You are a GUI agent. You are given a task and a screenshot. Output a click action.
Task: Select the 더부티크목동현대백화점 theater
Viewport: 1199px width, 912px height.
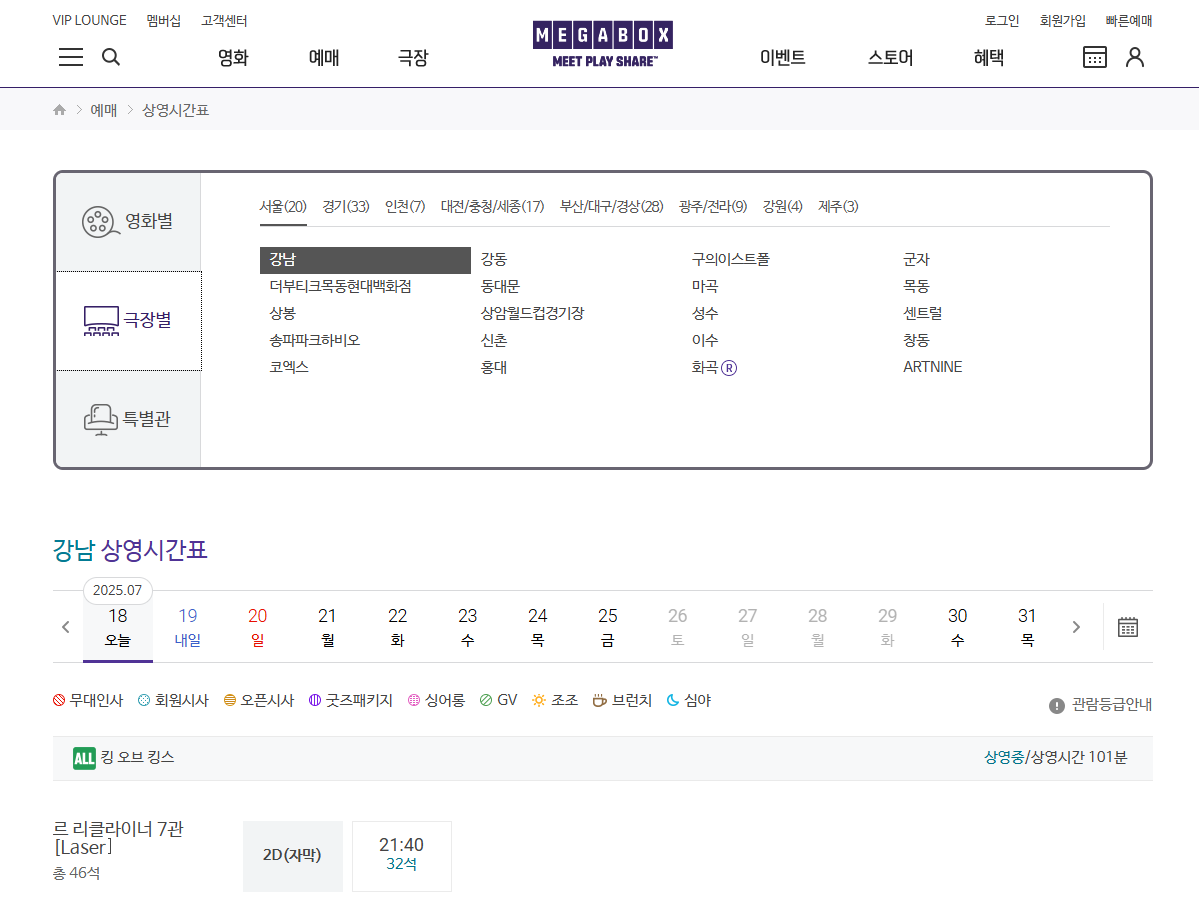click(x=340, y=287)
